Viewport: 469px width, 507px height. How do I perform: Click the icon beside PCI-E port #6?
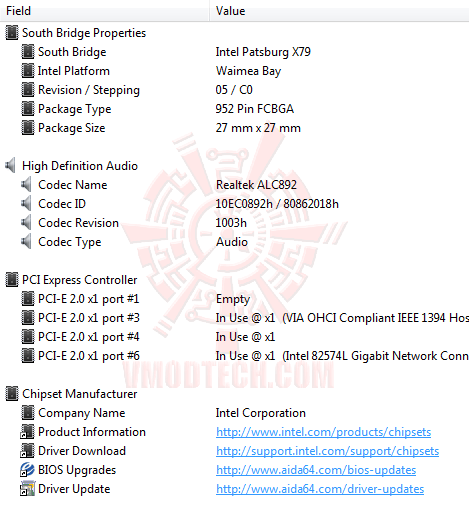point(28,356)
